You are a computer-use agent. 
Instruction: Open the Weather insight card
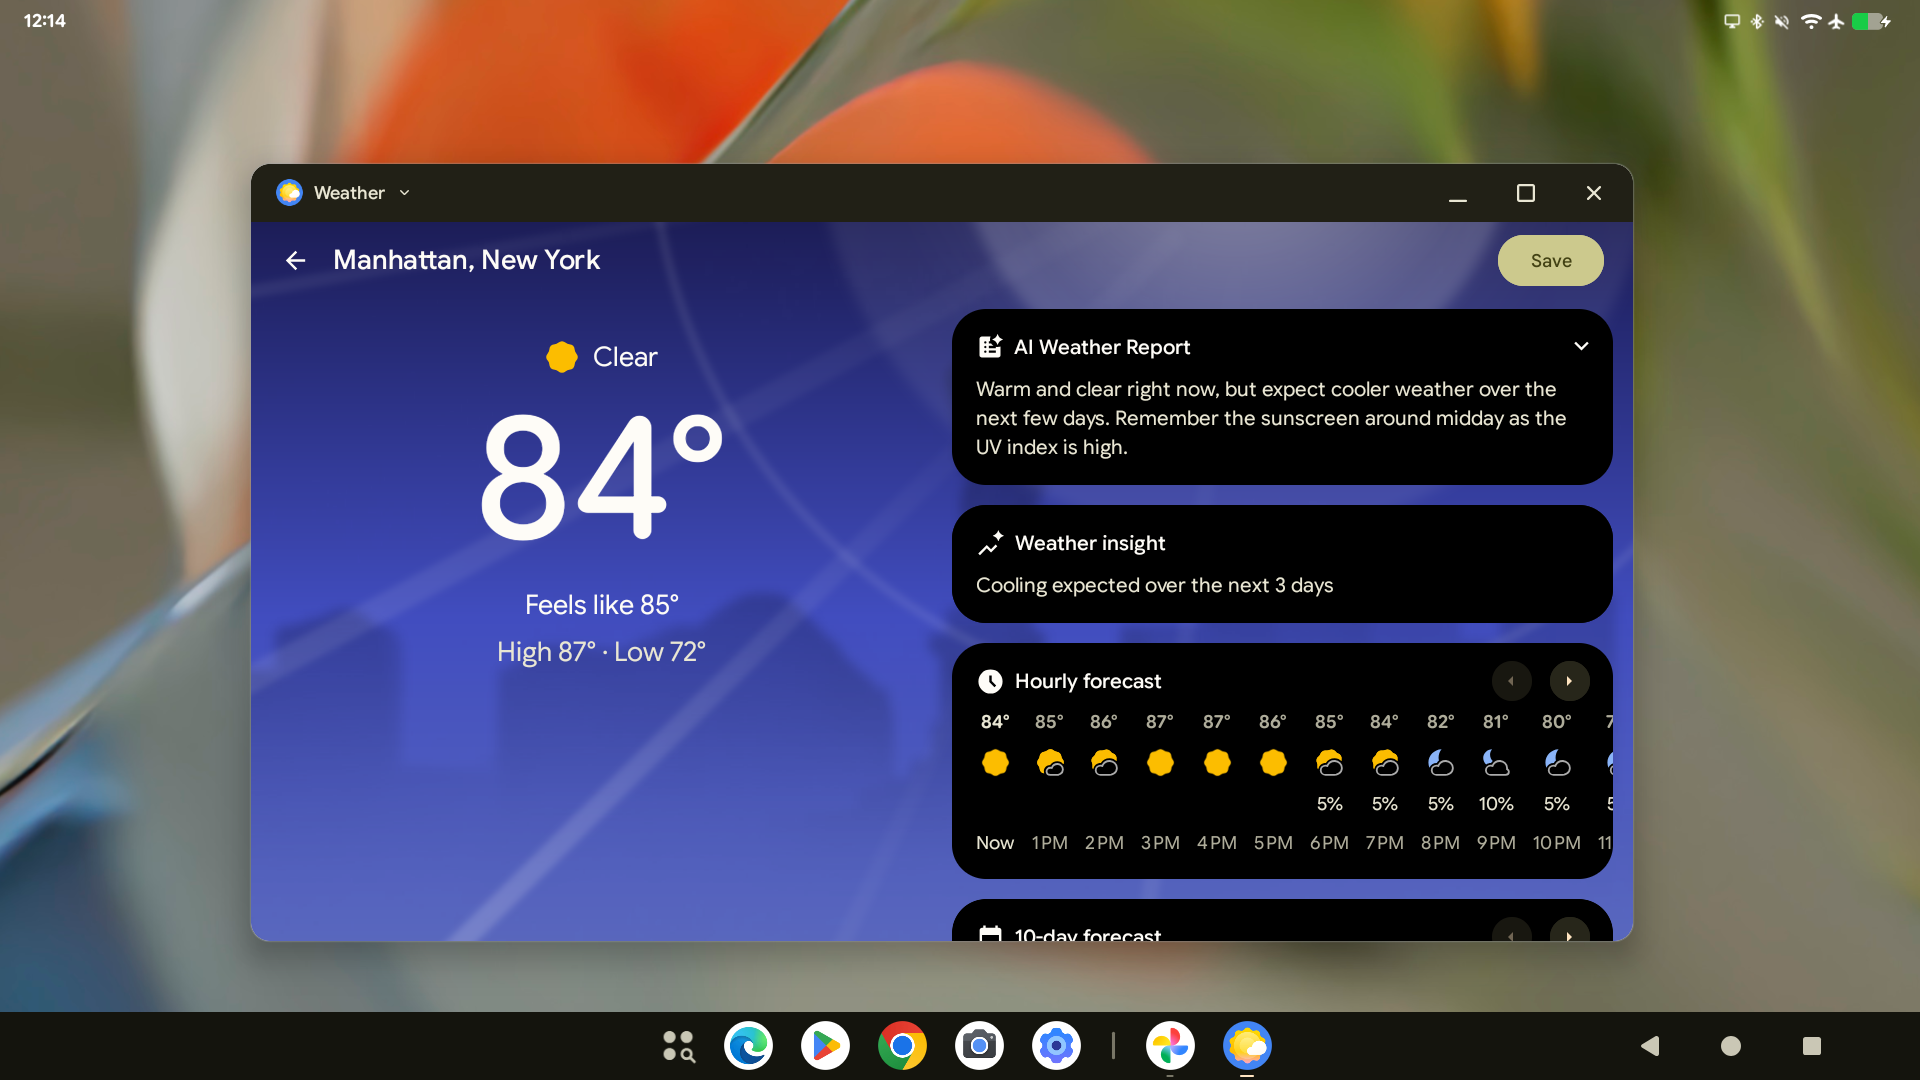[1281, 564]
